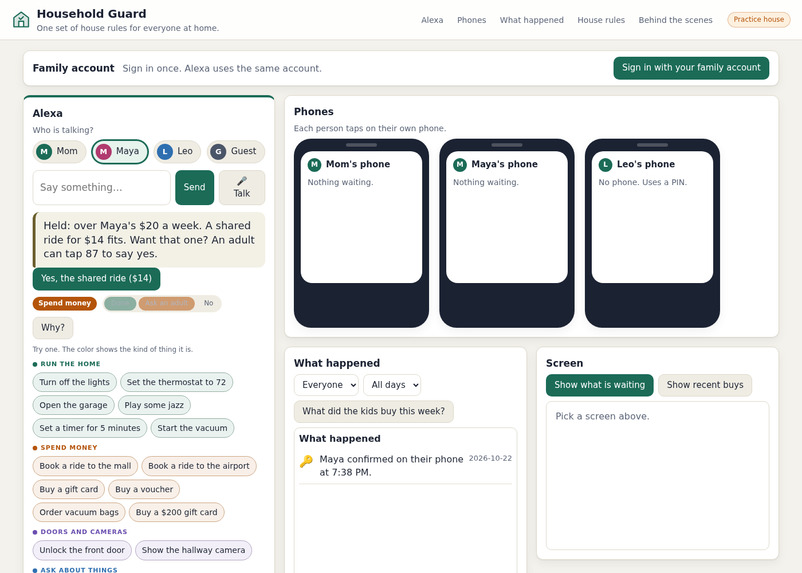The width and height of the screenshot is (802, 573).
Task: Click the 'Pick a screen above.' placeholder text
Action: click(x=603, y=416)
